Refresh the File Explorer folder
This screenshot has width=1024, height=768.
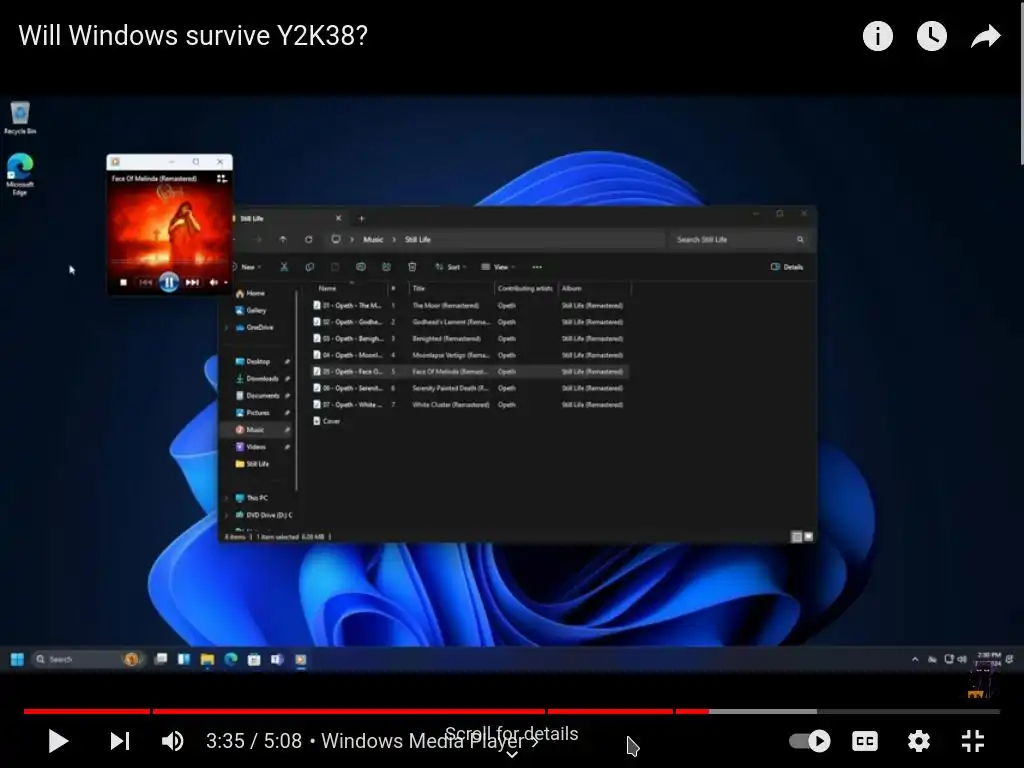click(308, 240)
